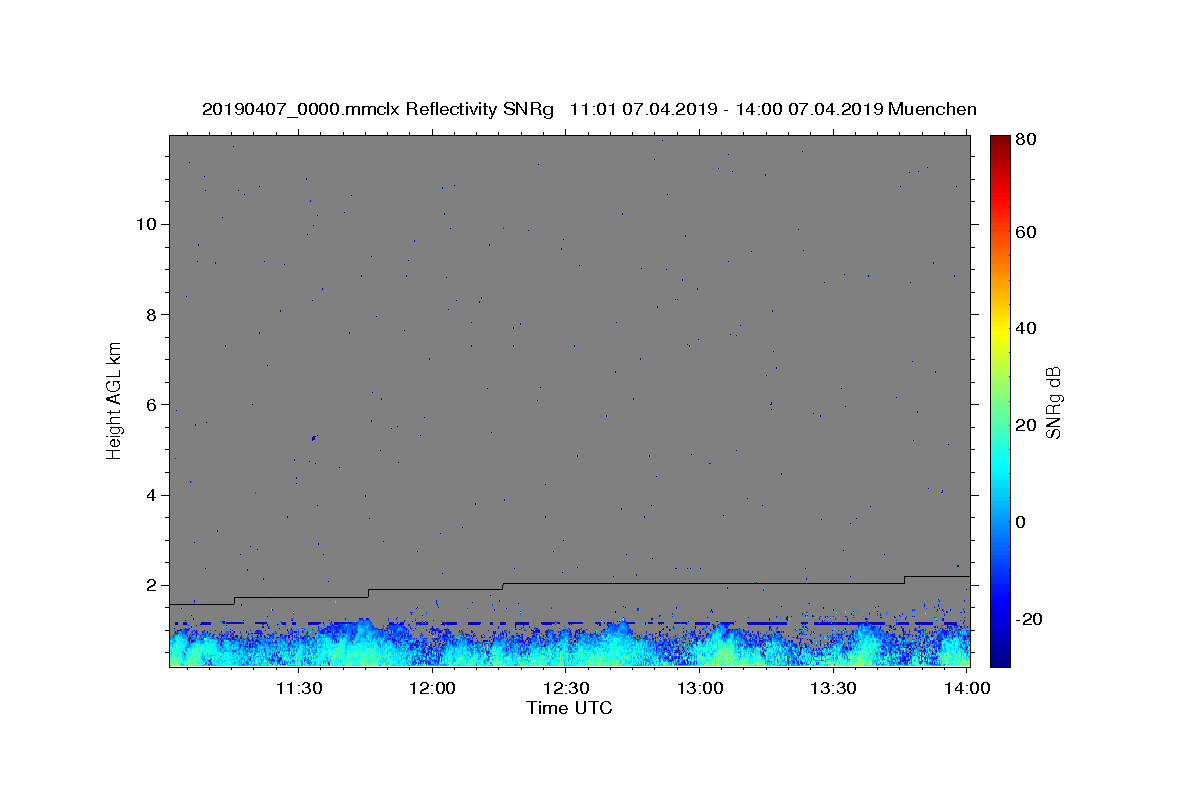Screen dimensions: 1200x800
Task: Click the height axis label 6
Action: (152, 404)
